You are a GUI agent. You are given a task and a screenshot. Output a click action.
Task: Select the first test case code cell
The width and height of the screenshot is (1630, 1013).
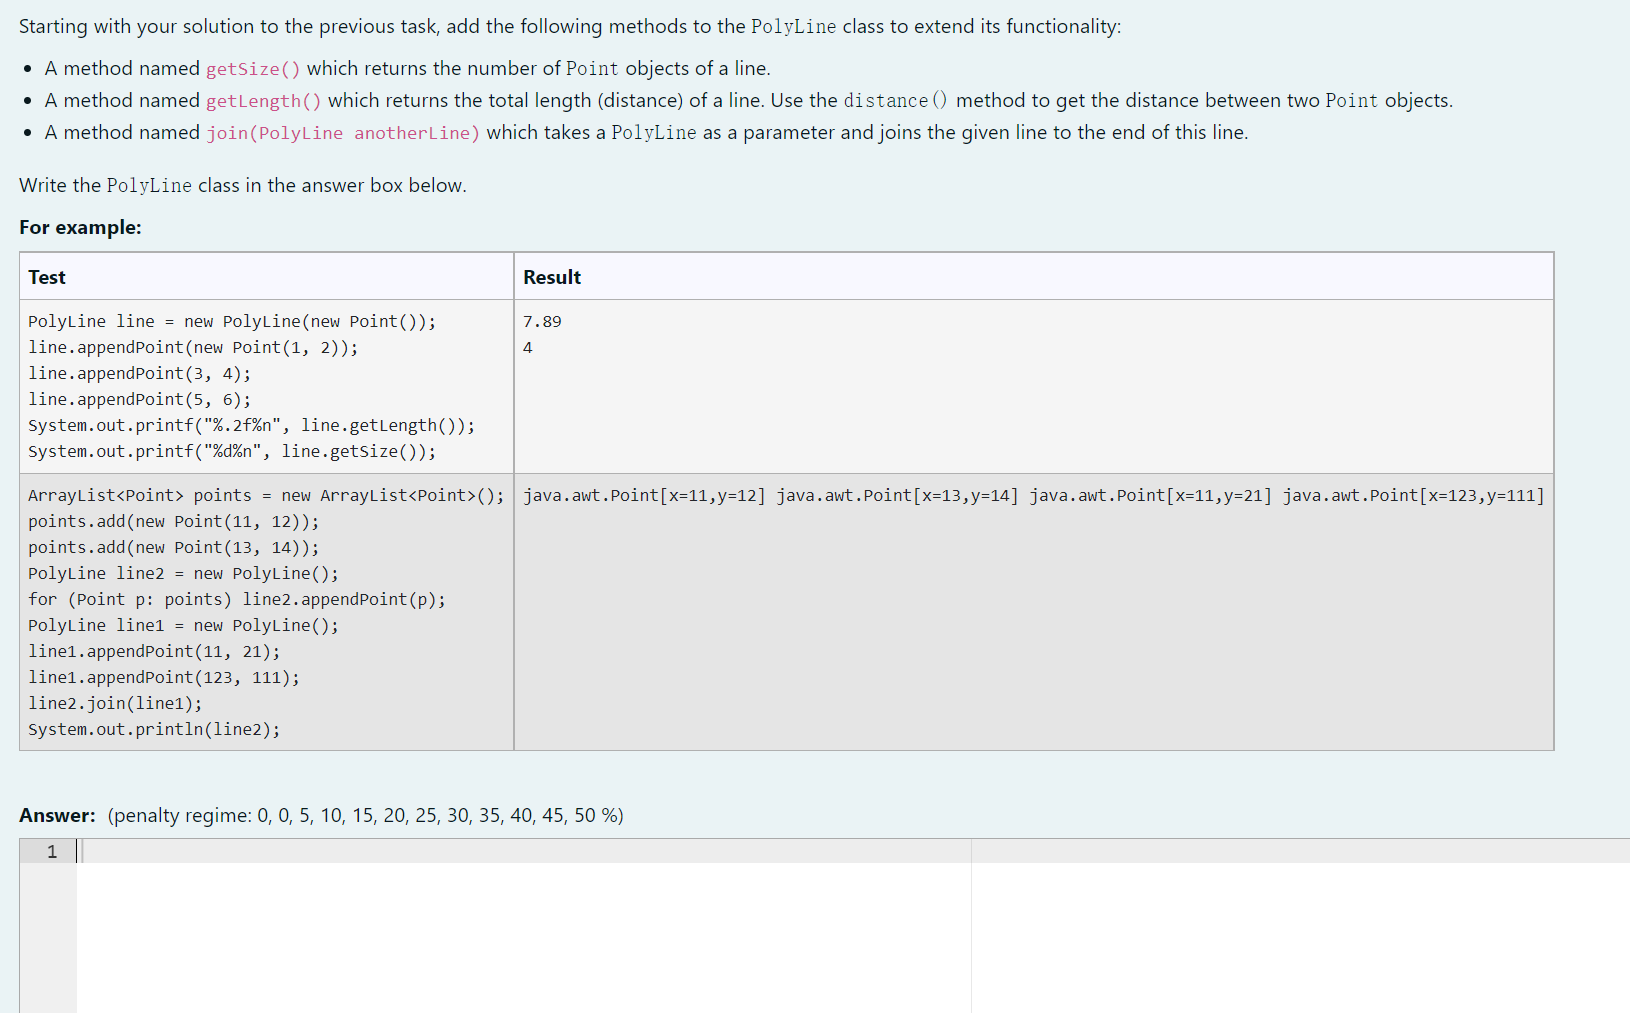tap(250, 386)
